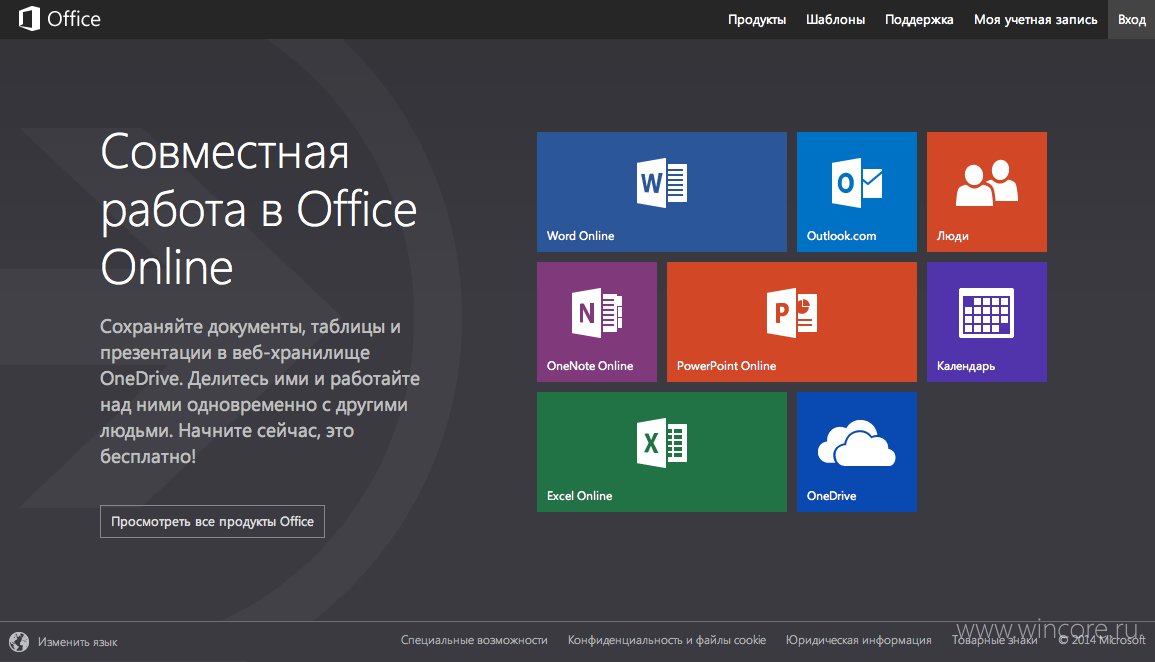Click the Вход sign-in item
The height and width of the screenshot is (662, 1155).
(x=1131, y=19)
